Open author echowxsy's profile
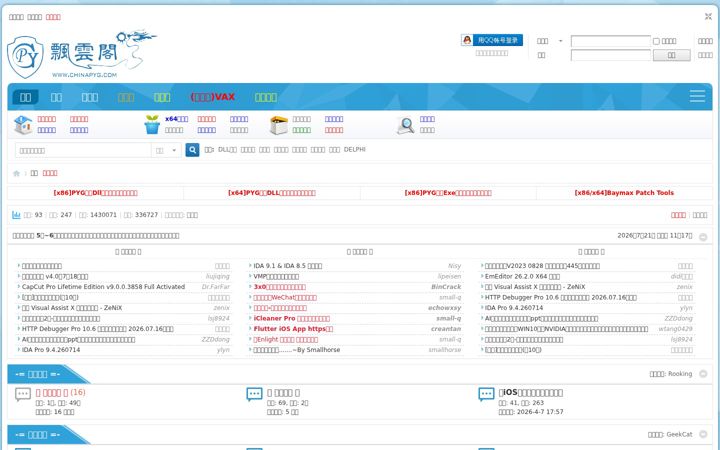Image resolution: width=720 pixels, height=450 pixels. pos(444,308)
